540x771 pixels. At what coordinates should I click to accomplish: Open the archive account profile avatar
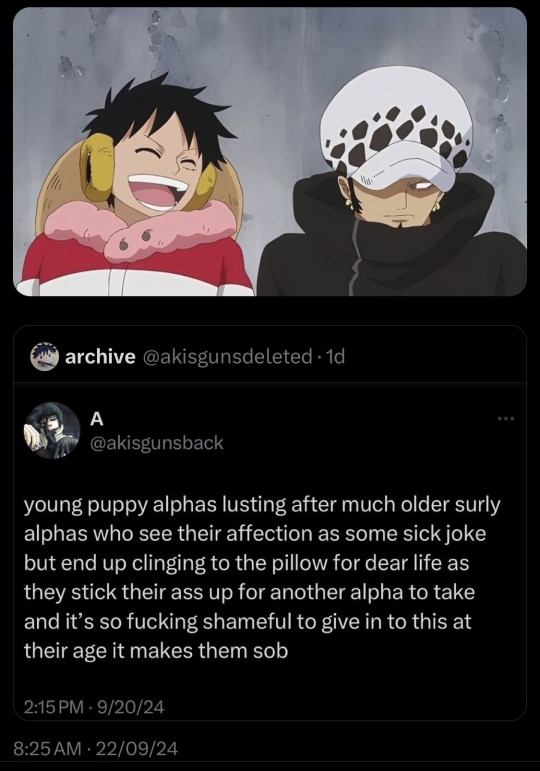point(44,356)
